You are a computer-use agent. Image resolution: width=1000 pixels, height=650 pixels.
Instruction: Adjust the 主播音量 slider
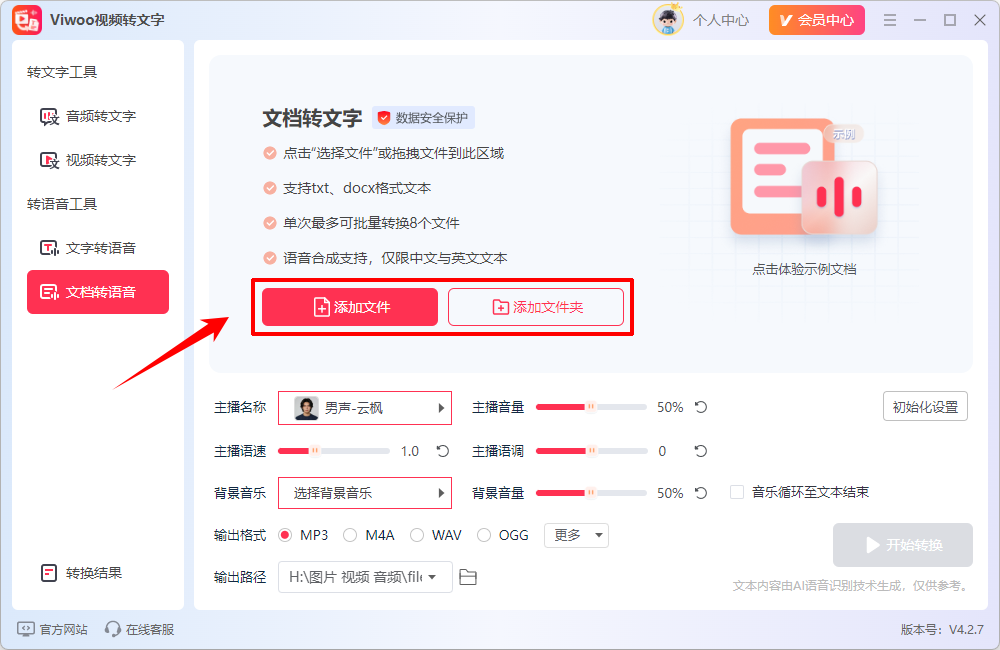(x=591, y=407)
